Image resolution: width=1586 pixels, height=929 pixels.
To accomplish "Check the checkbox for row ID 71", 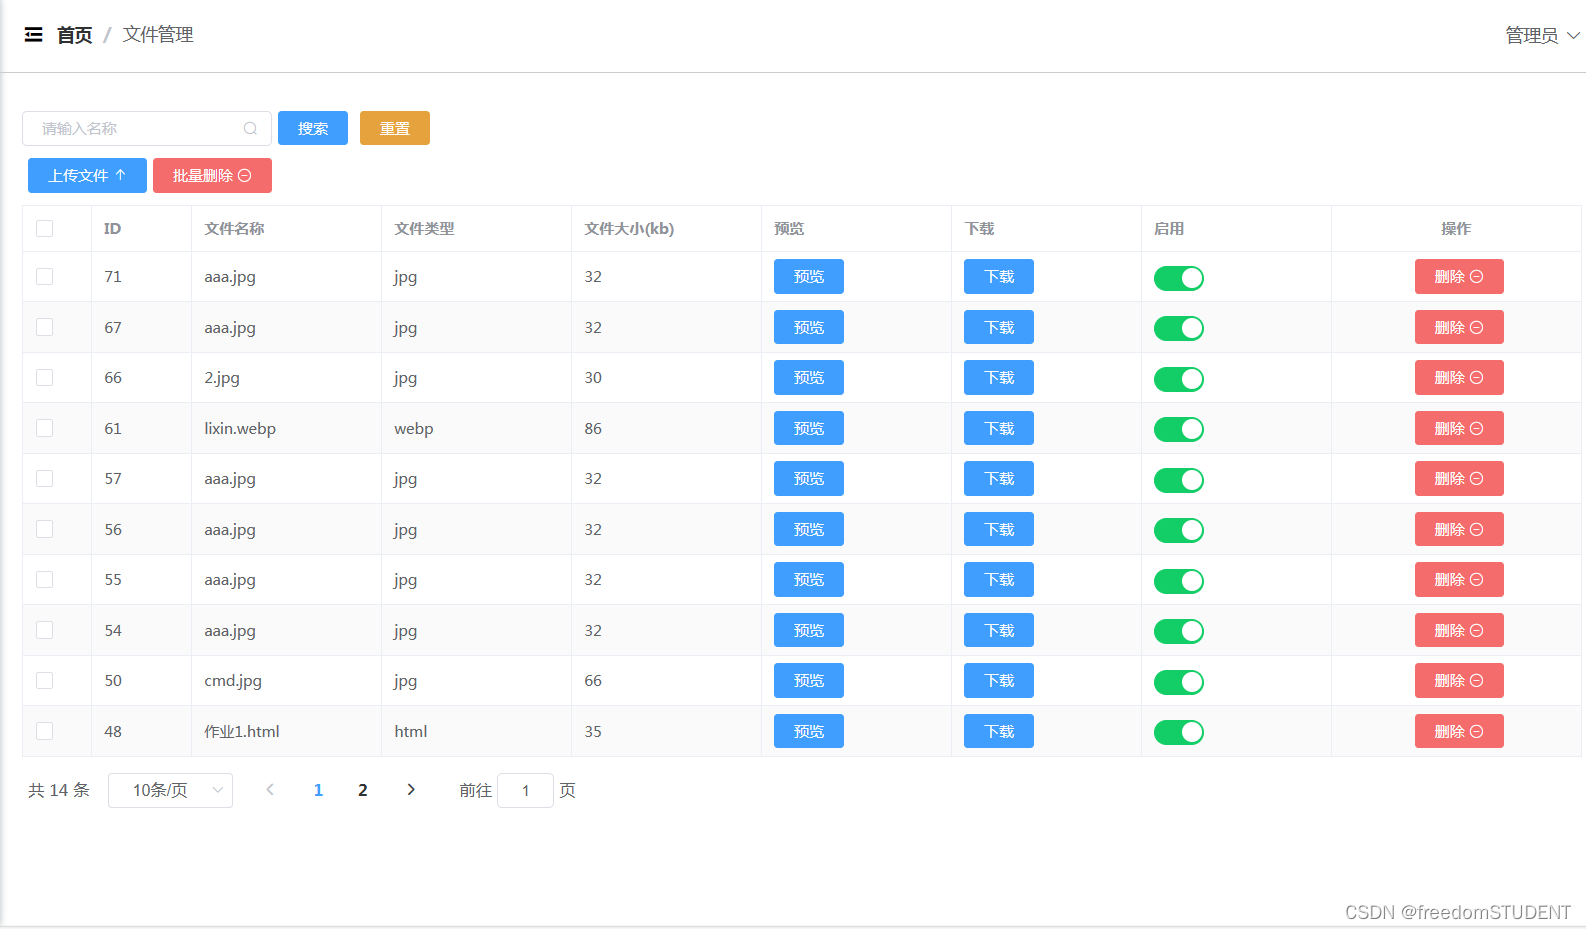I will tap(44, 276).
